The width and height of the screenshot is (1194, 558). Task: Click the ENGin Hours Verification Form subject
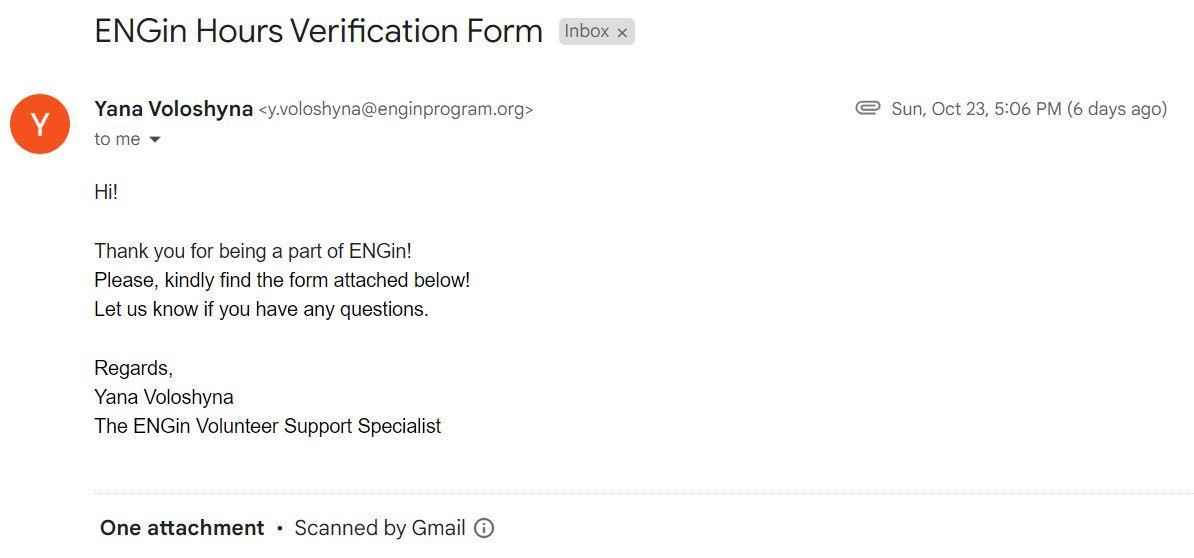click(318, 31)
